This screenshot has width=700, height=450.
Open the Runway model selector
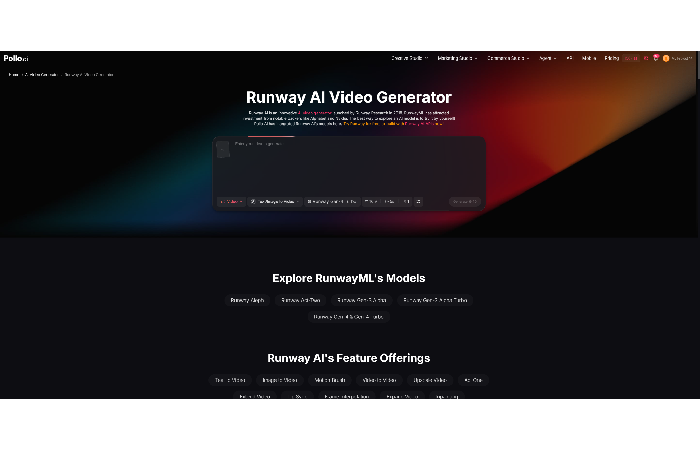332,202
